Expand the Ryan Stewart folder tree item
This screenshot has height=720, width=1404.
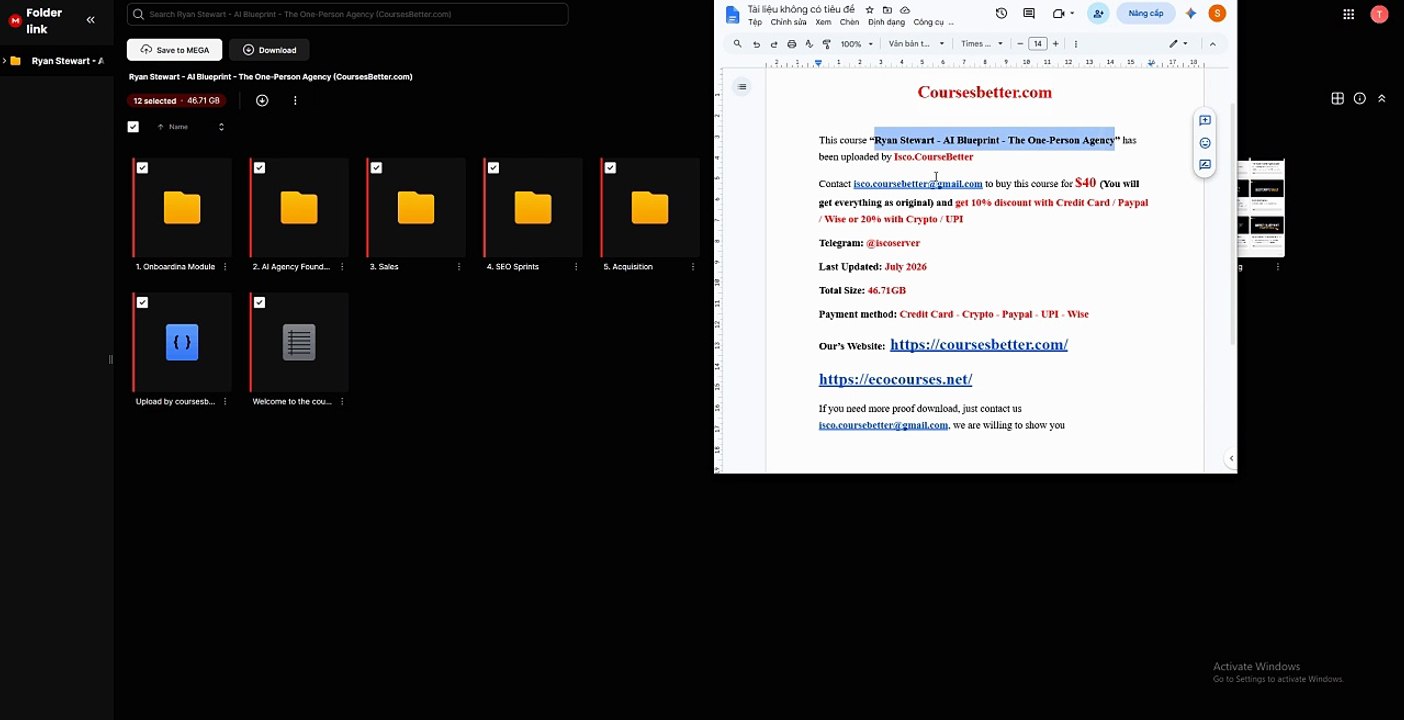(x=4, y=61)
